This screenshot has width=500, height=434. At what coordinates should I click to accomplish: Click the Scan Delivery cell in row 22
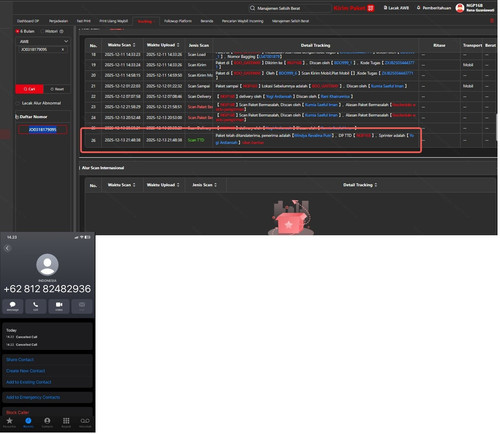[199, 96]
